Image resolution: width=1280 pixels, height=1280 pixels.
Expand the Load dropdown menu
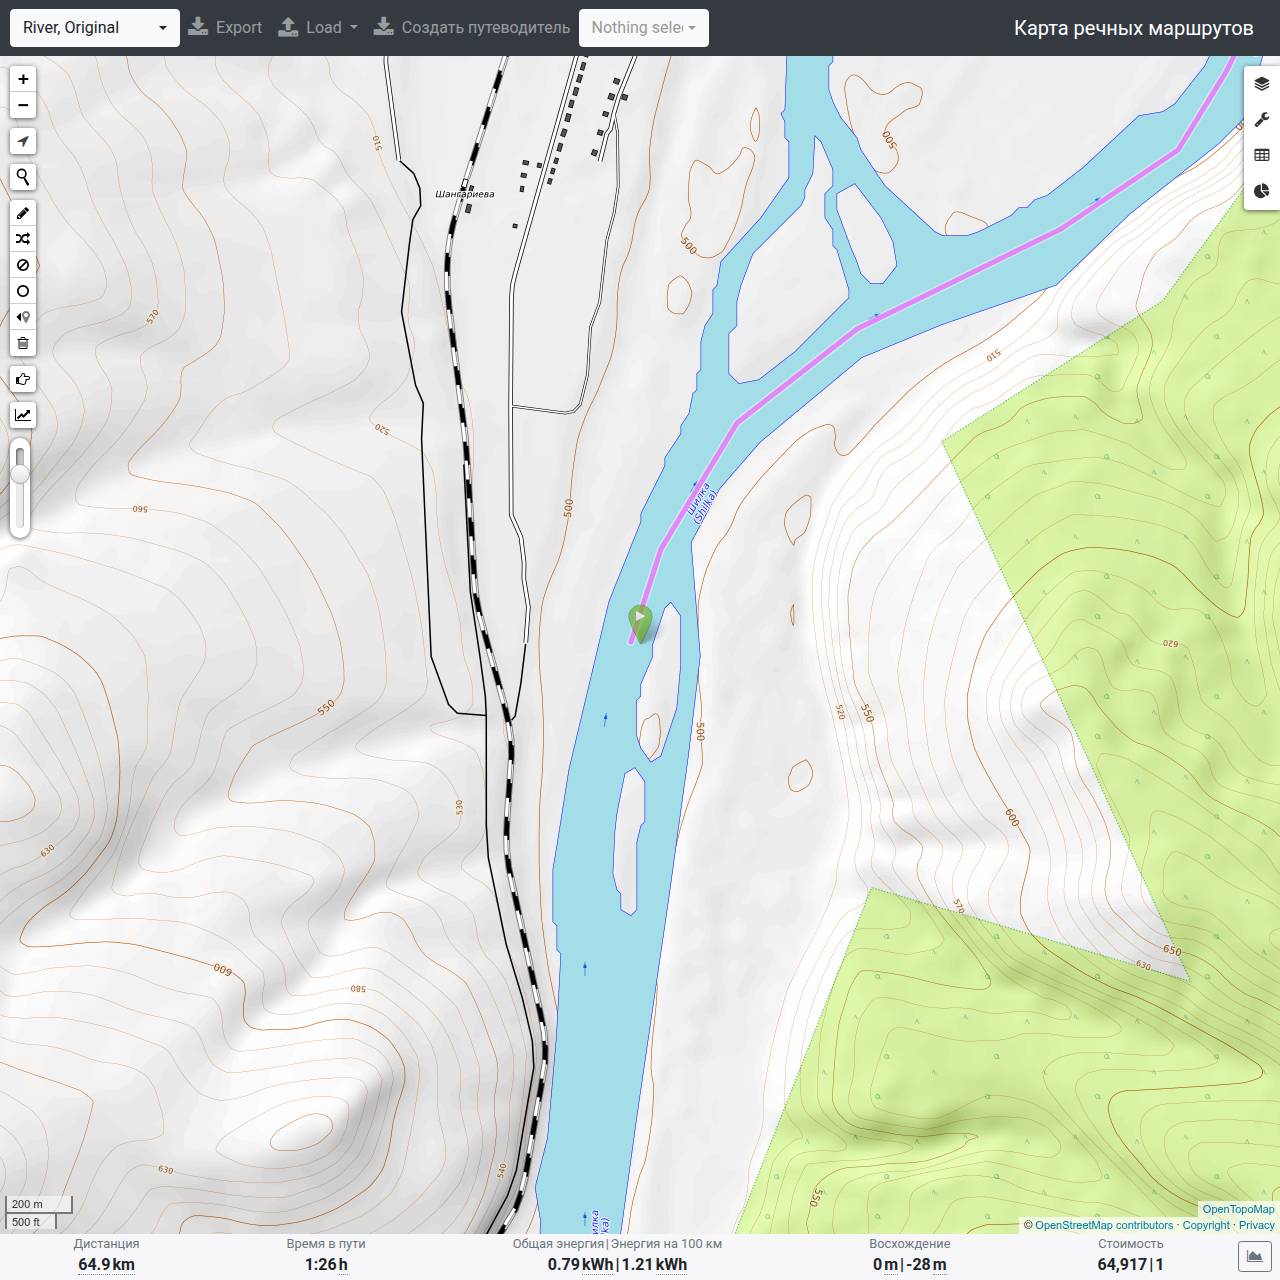pos(318,28)
